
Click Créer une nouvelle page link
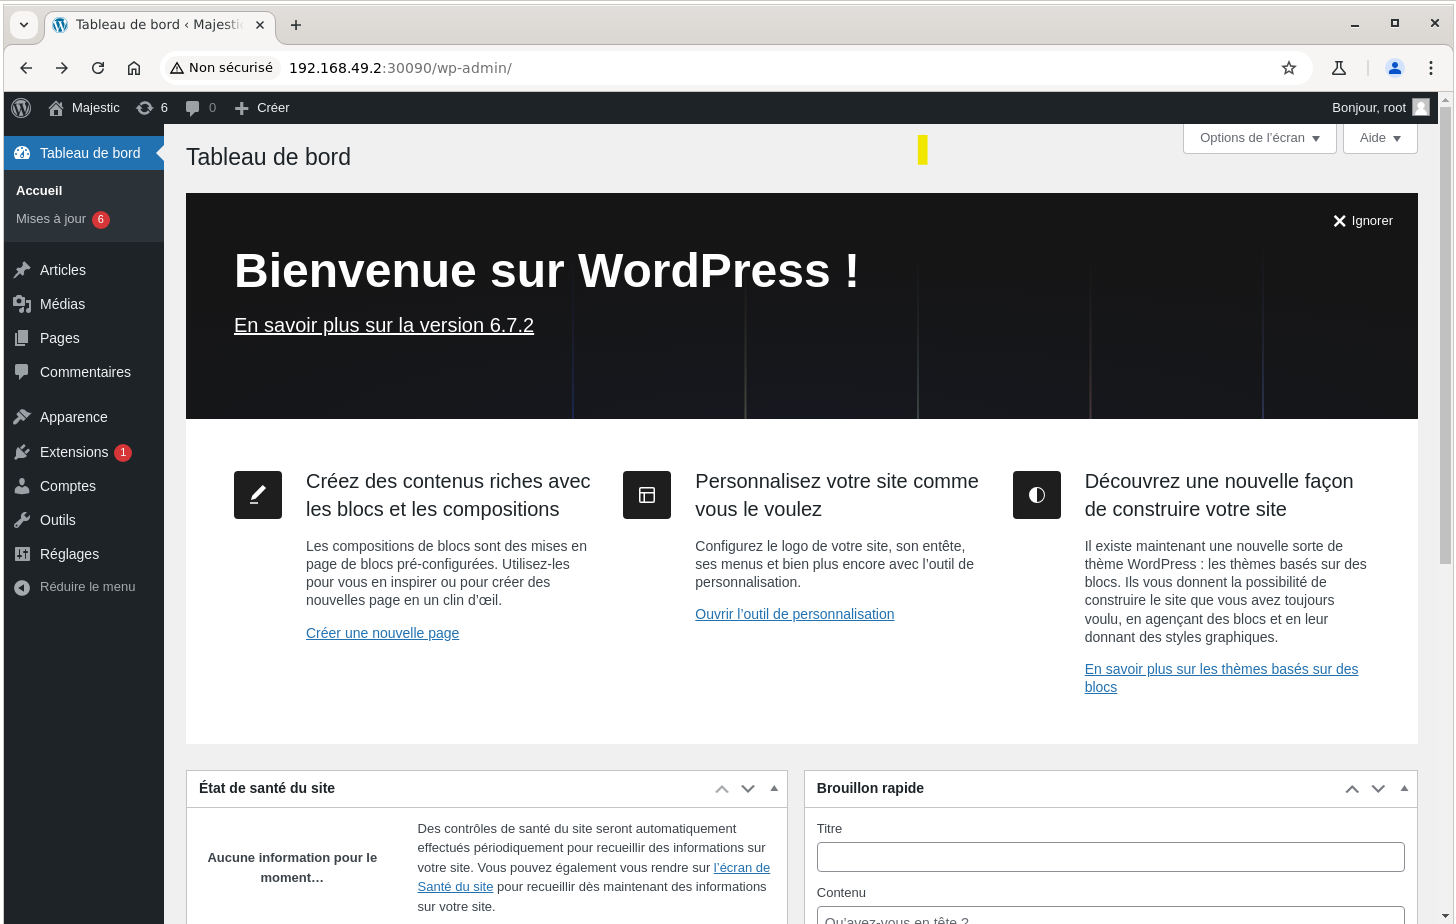[x=382, y=633]
